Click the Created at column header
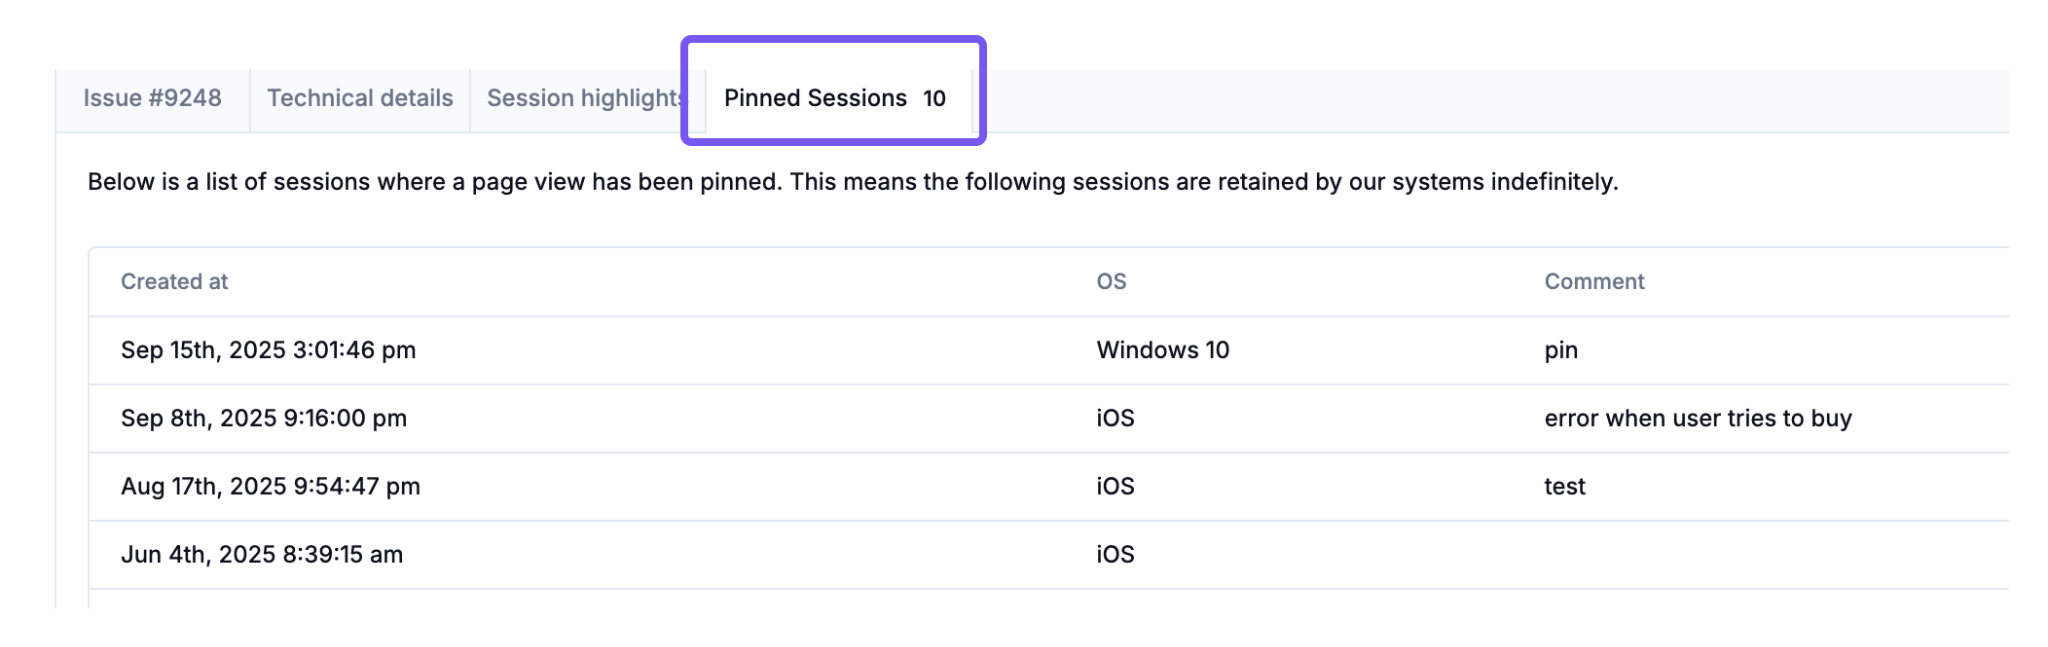2048x647 pixels. [x=174, y=282]
